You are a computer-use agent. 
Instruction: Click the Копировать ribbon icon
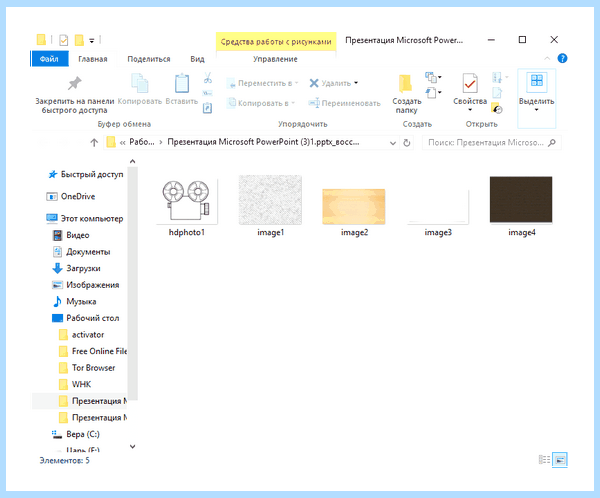[x=140, y=83]
